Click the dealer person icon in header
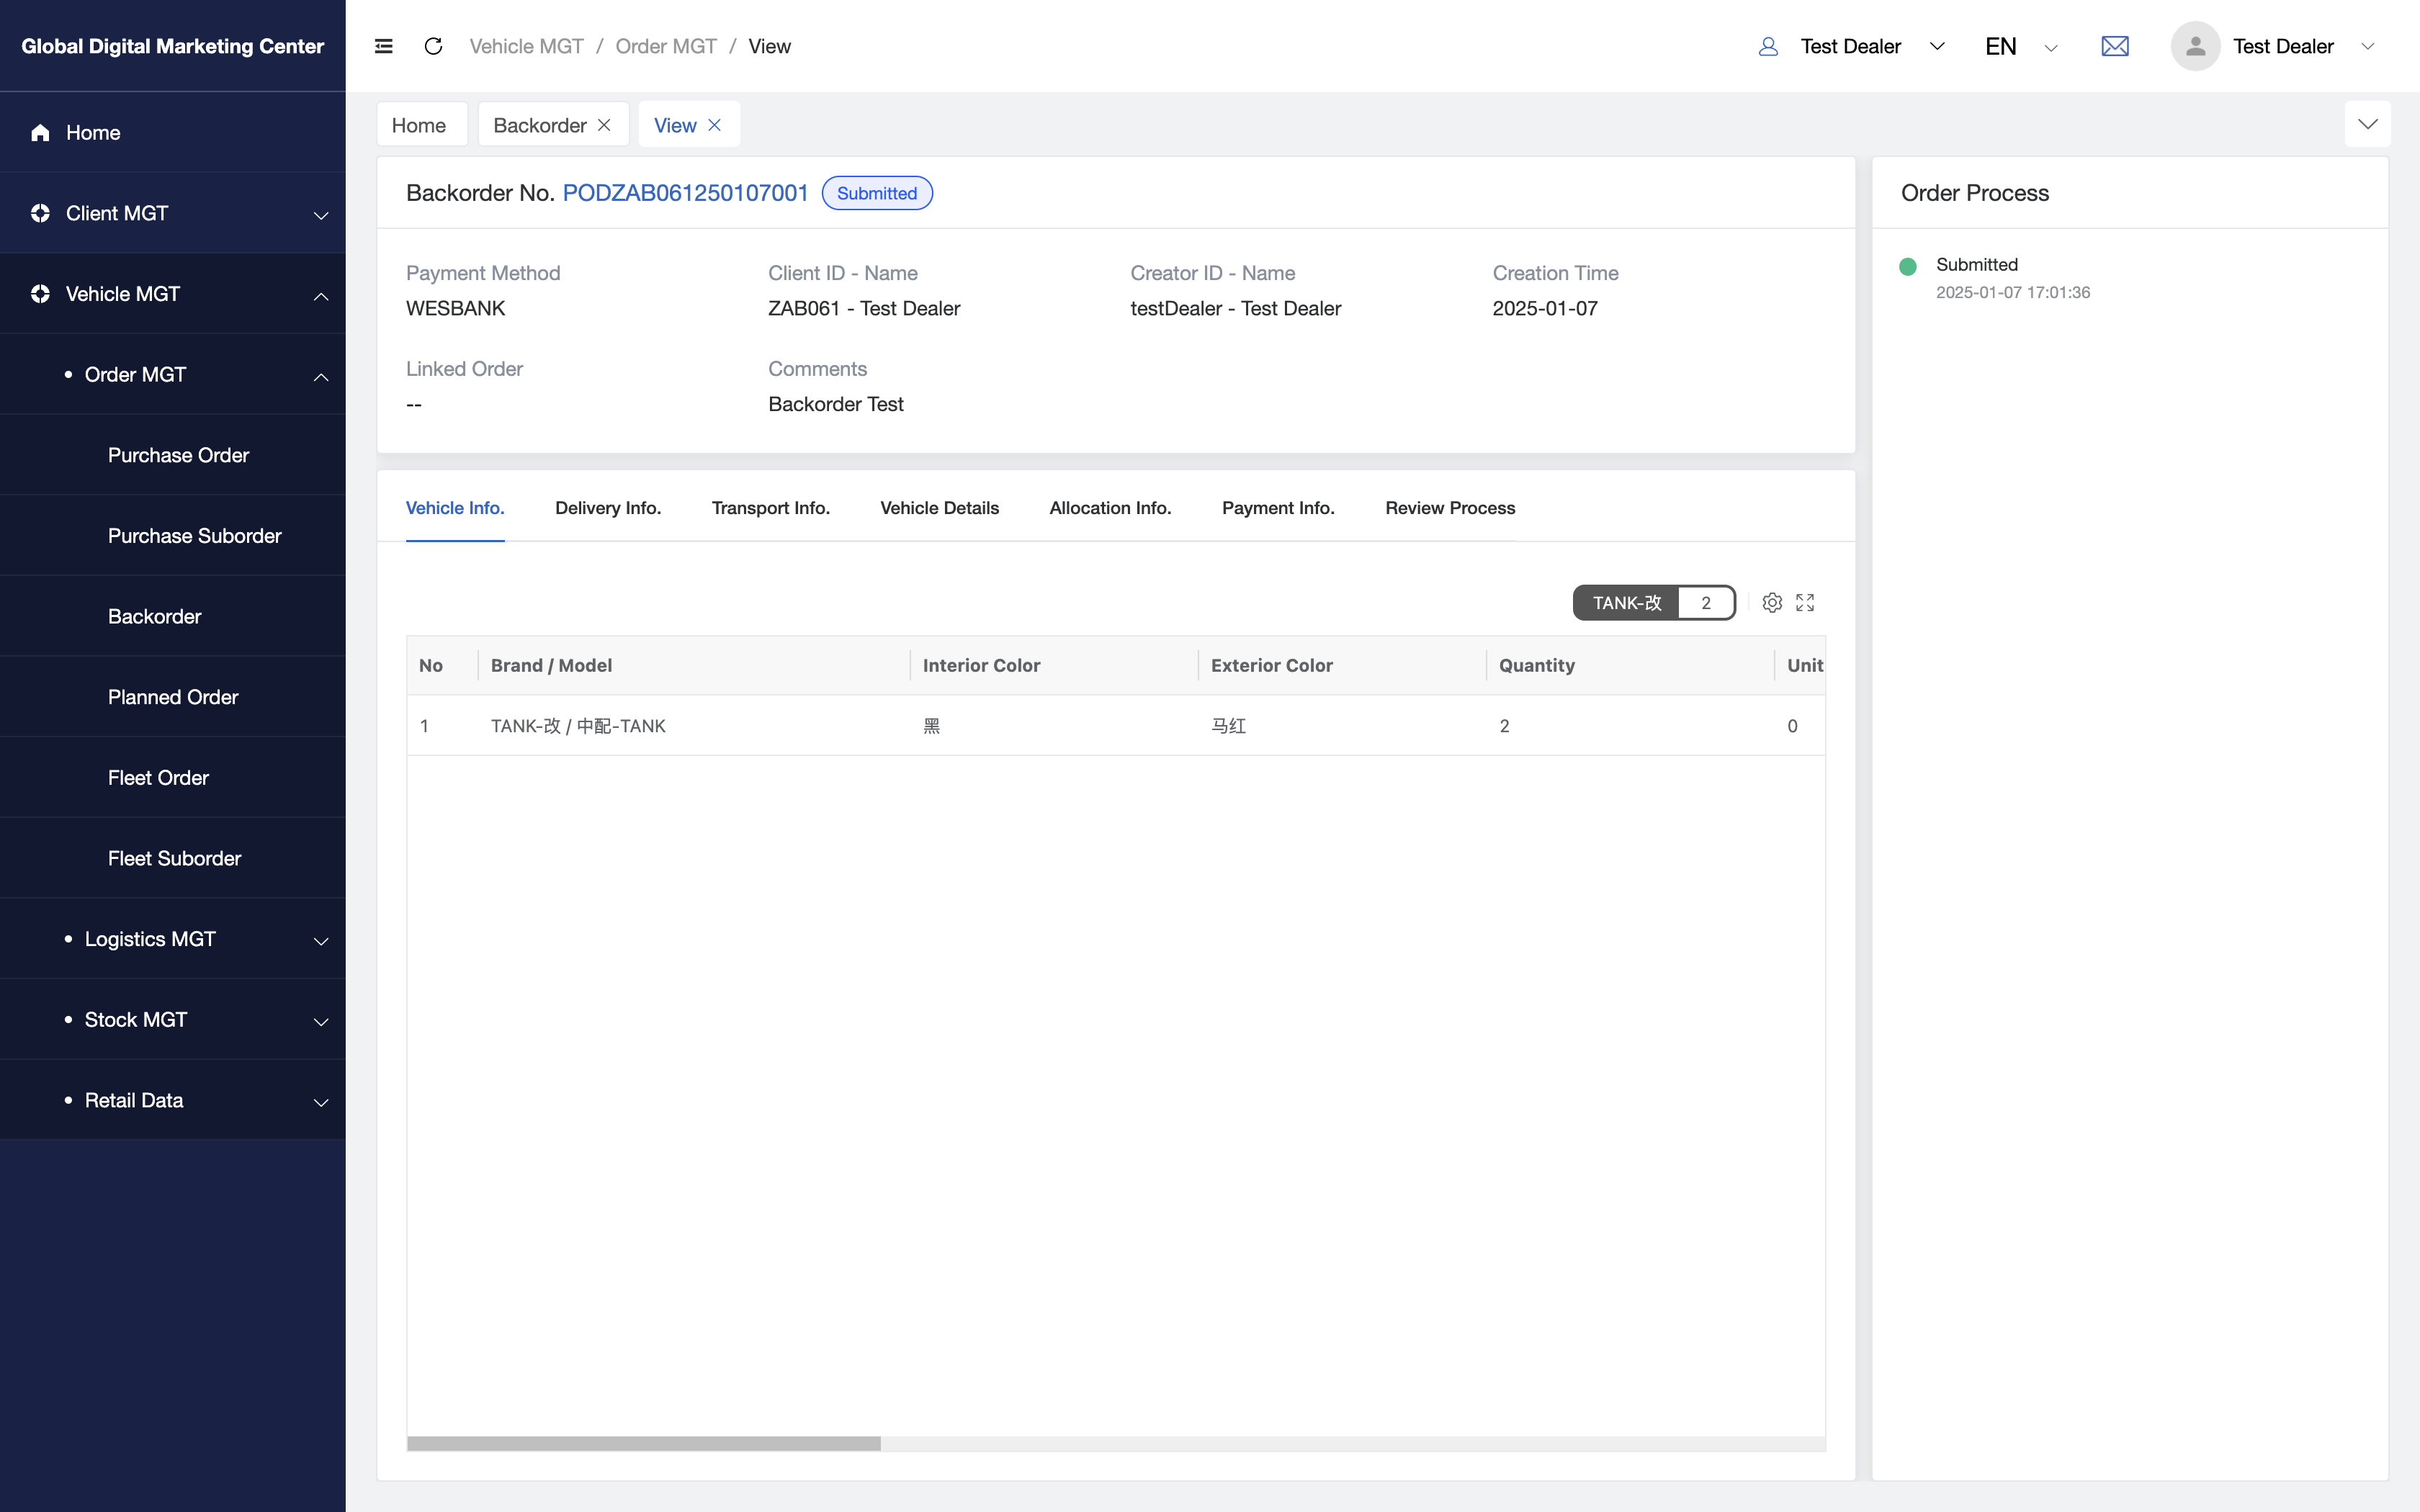Image resolution: width=2420 pixels, height=1512 pixels. 1768,46
